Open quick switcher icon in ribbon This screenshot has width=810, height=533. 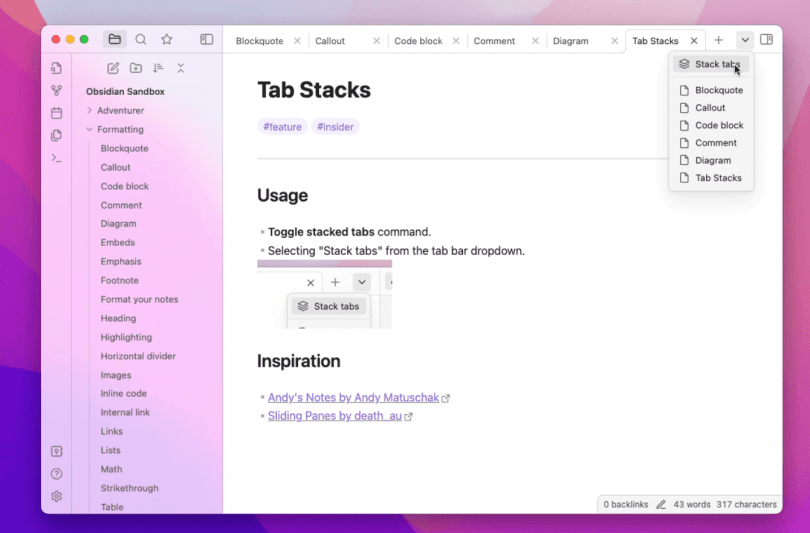click(x=57, y=68)
